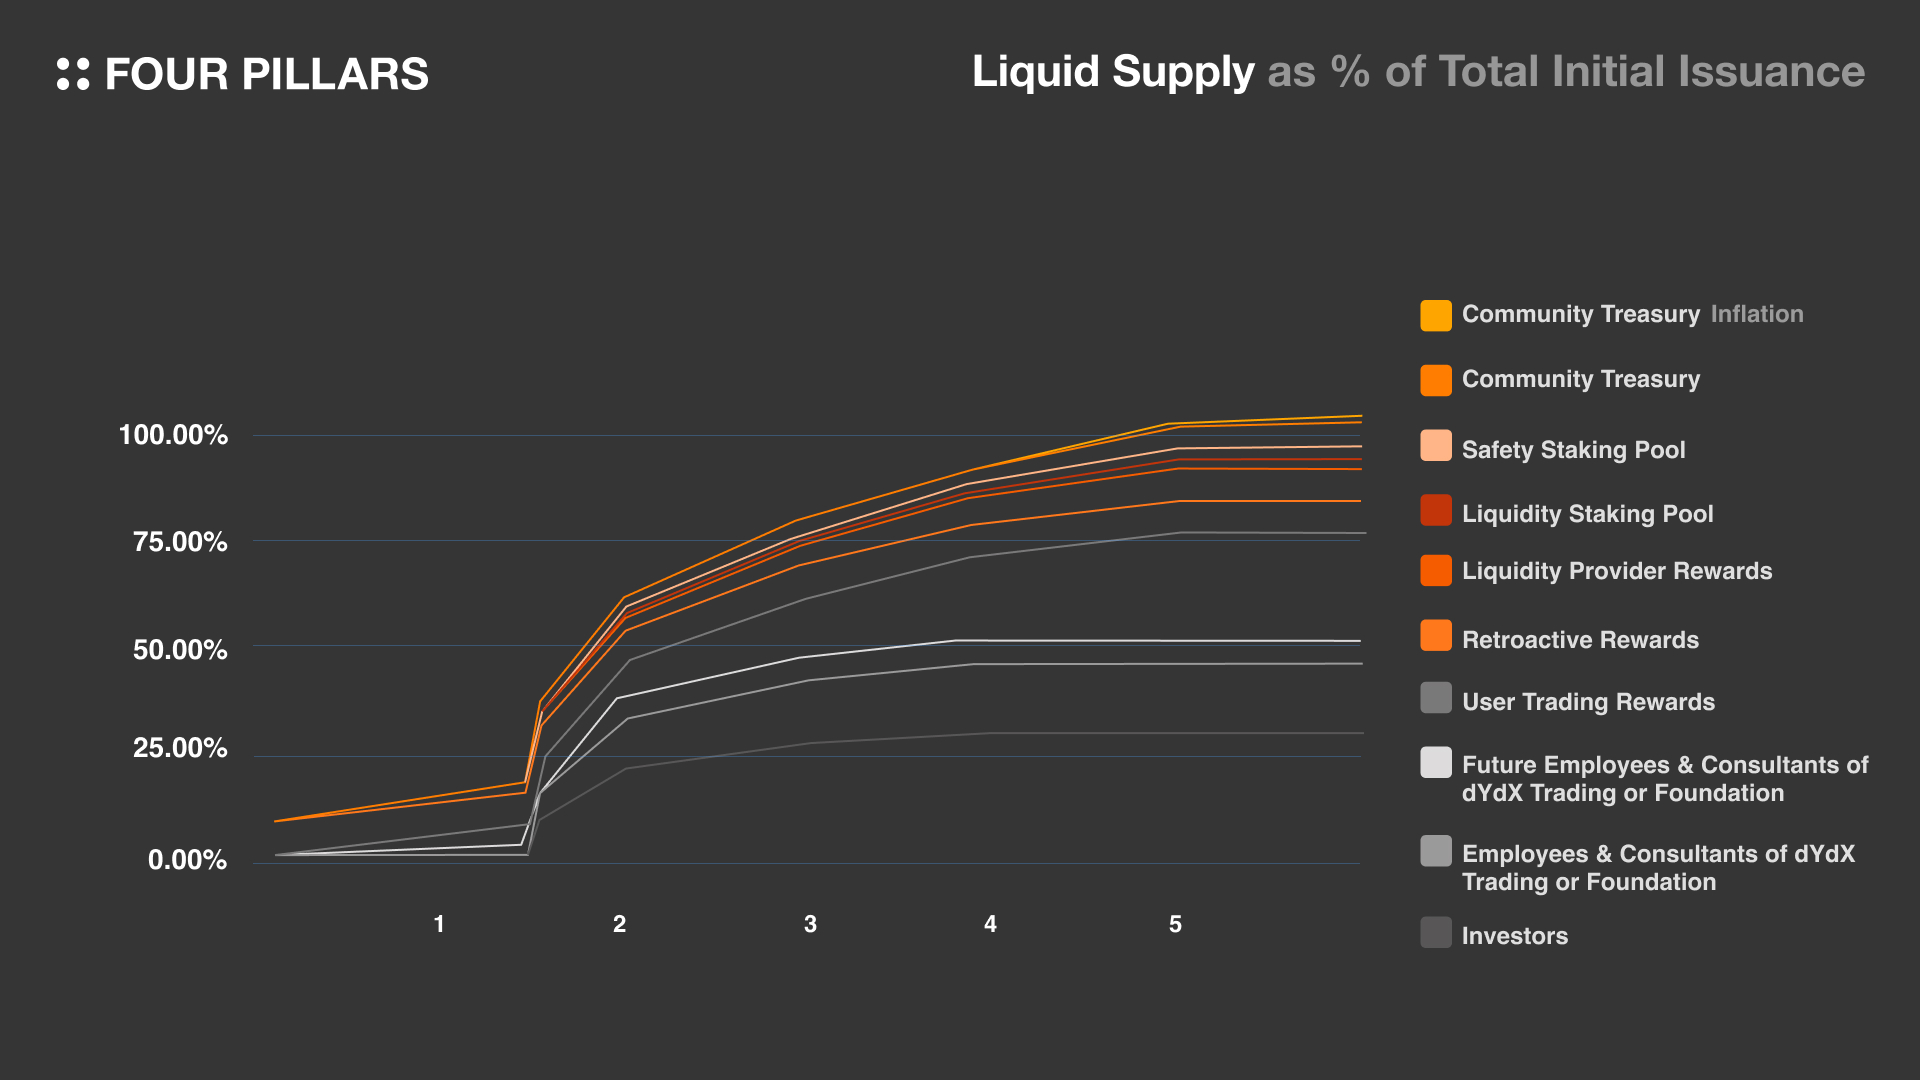Click the Four Pillars logo dots icon
The image size is (1920, 1080).
pyautogui.click(x=73, y=74)
